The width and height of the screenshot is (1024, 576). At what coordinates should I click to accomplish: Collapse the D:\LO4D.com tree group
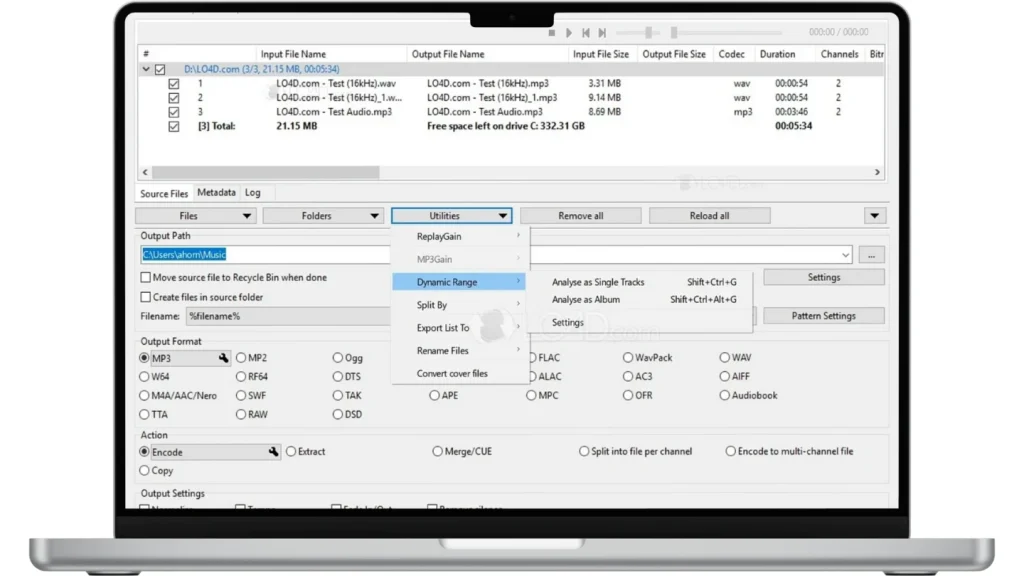[146, 70]
